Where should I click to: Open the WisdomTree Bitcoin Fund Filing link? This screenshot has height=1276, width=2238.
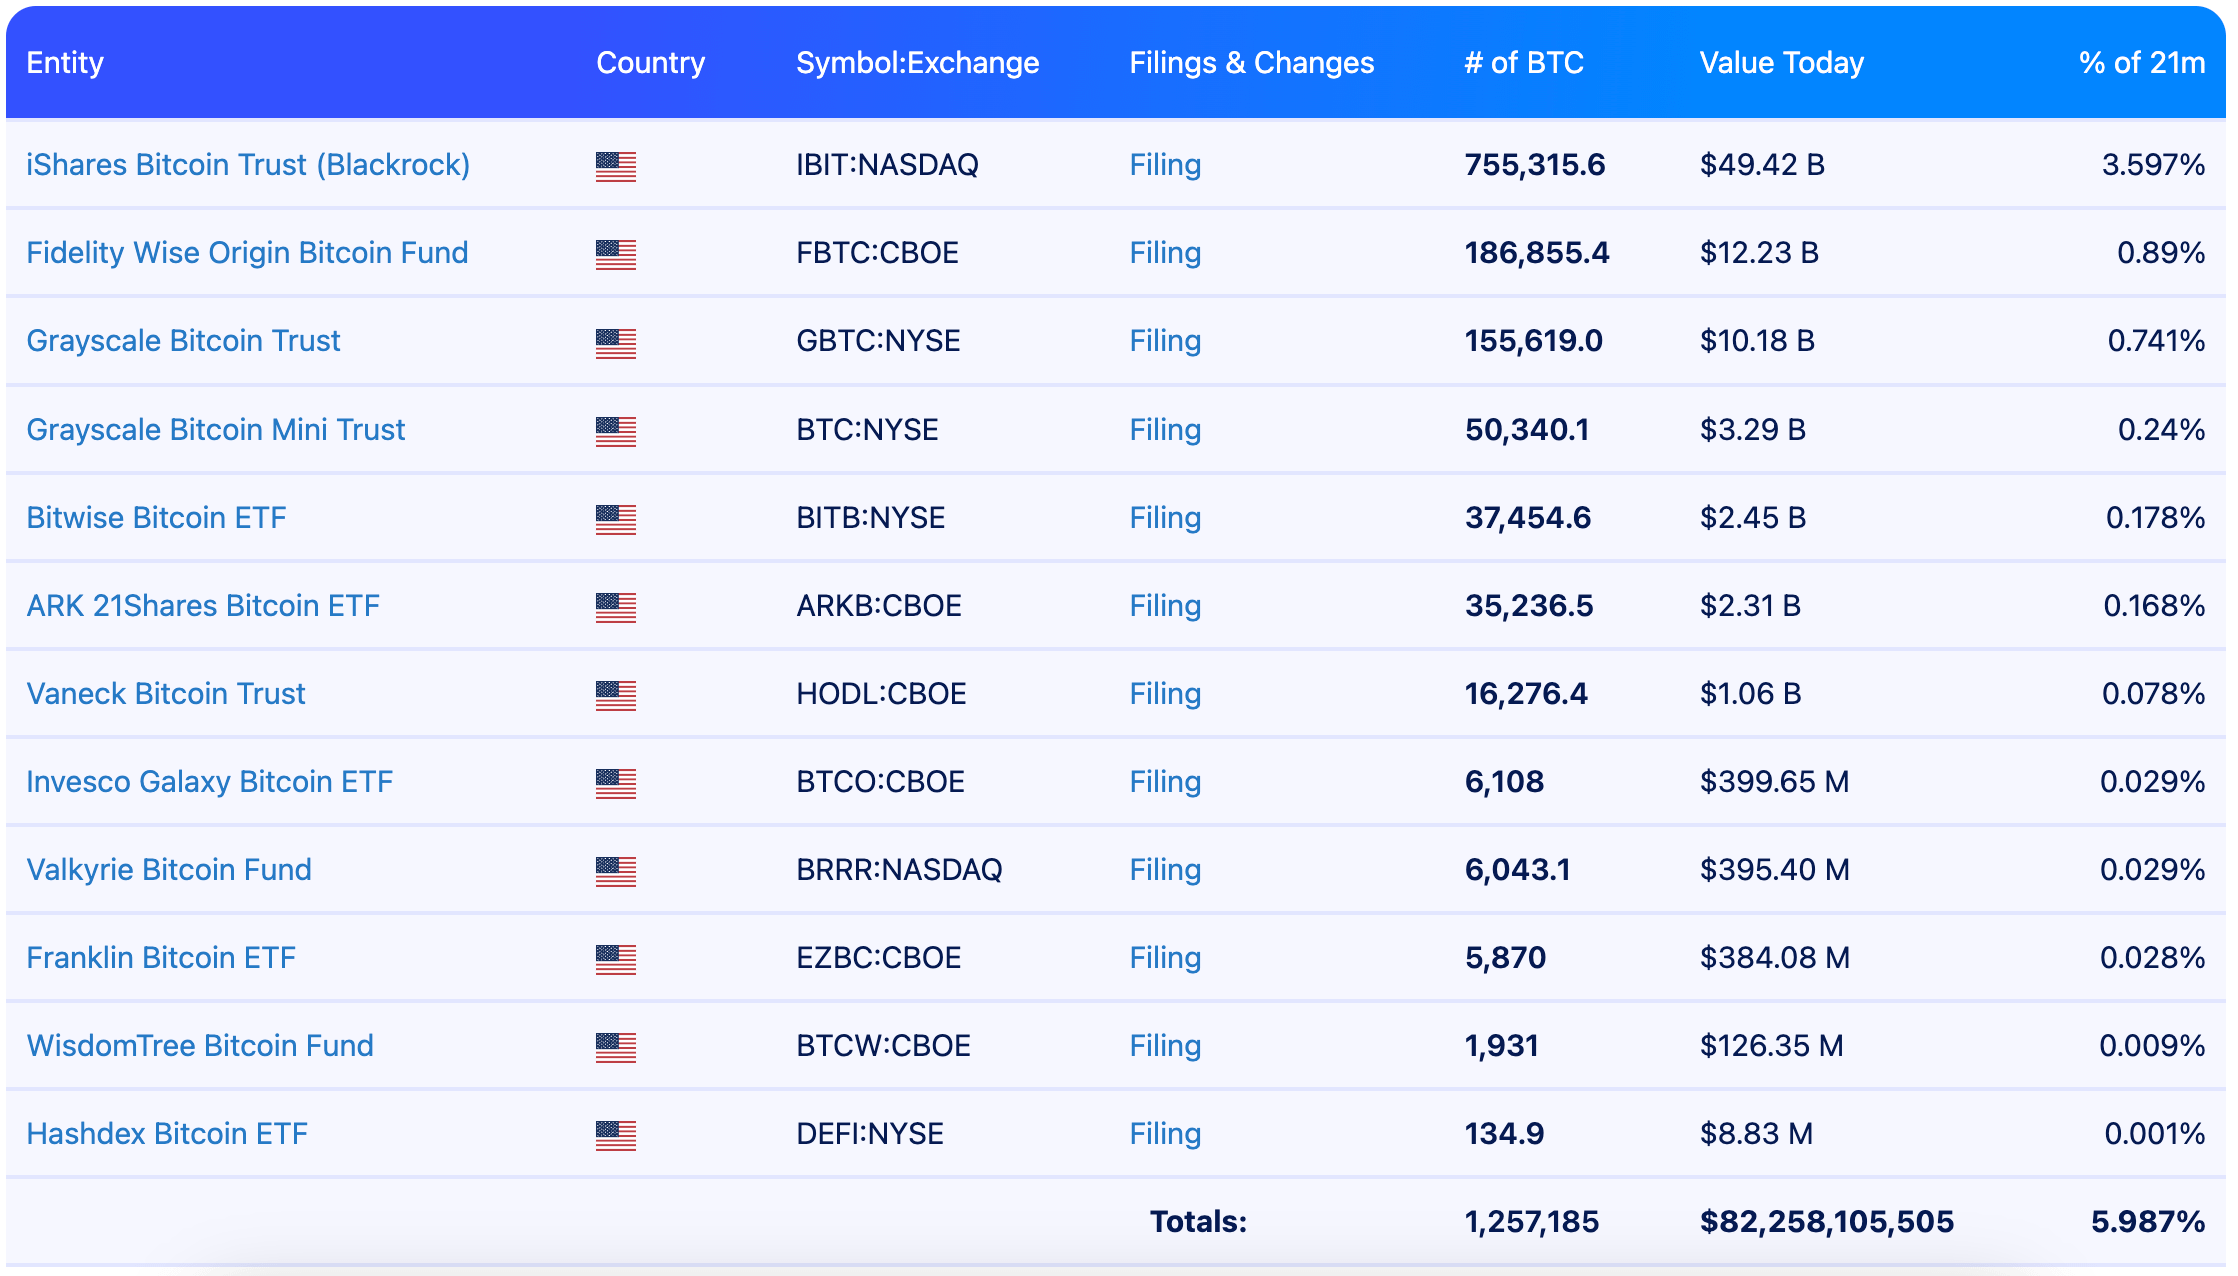1165,1046
